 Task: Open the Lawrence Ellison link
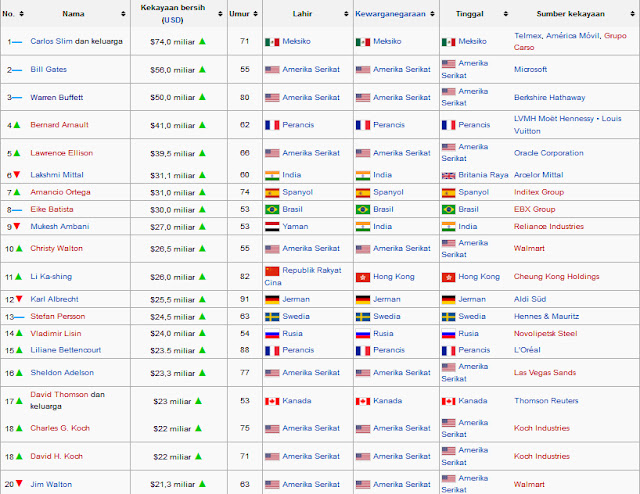61,153
